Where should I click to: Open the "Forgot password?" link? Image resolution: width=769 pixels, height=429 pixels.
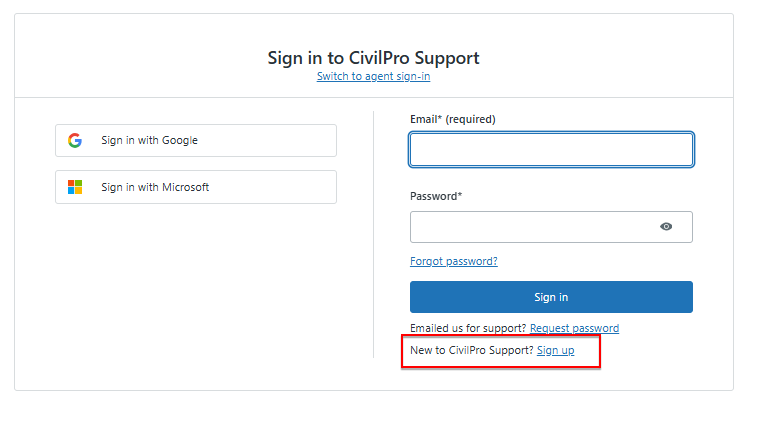pyautogui.click(x=453, y=262)
